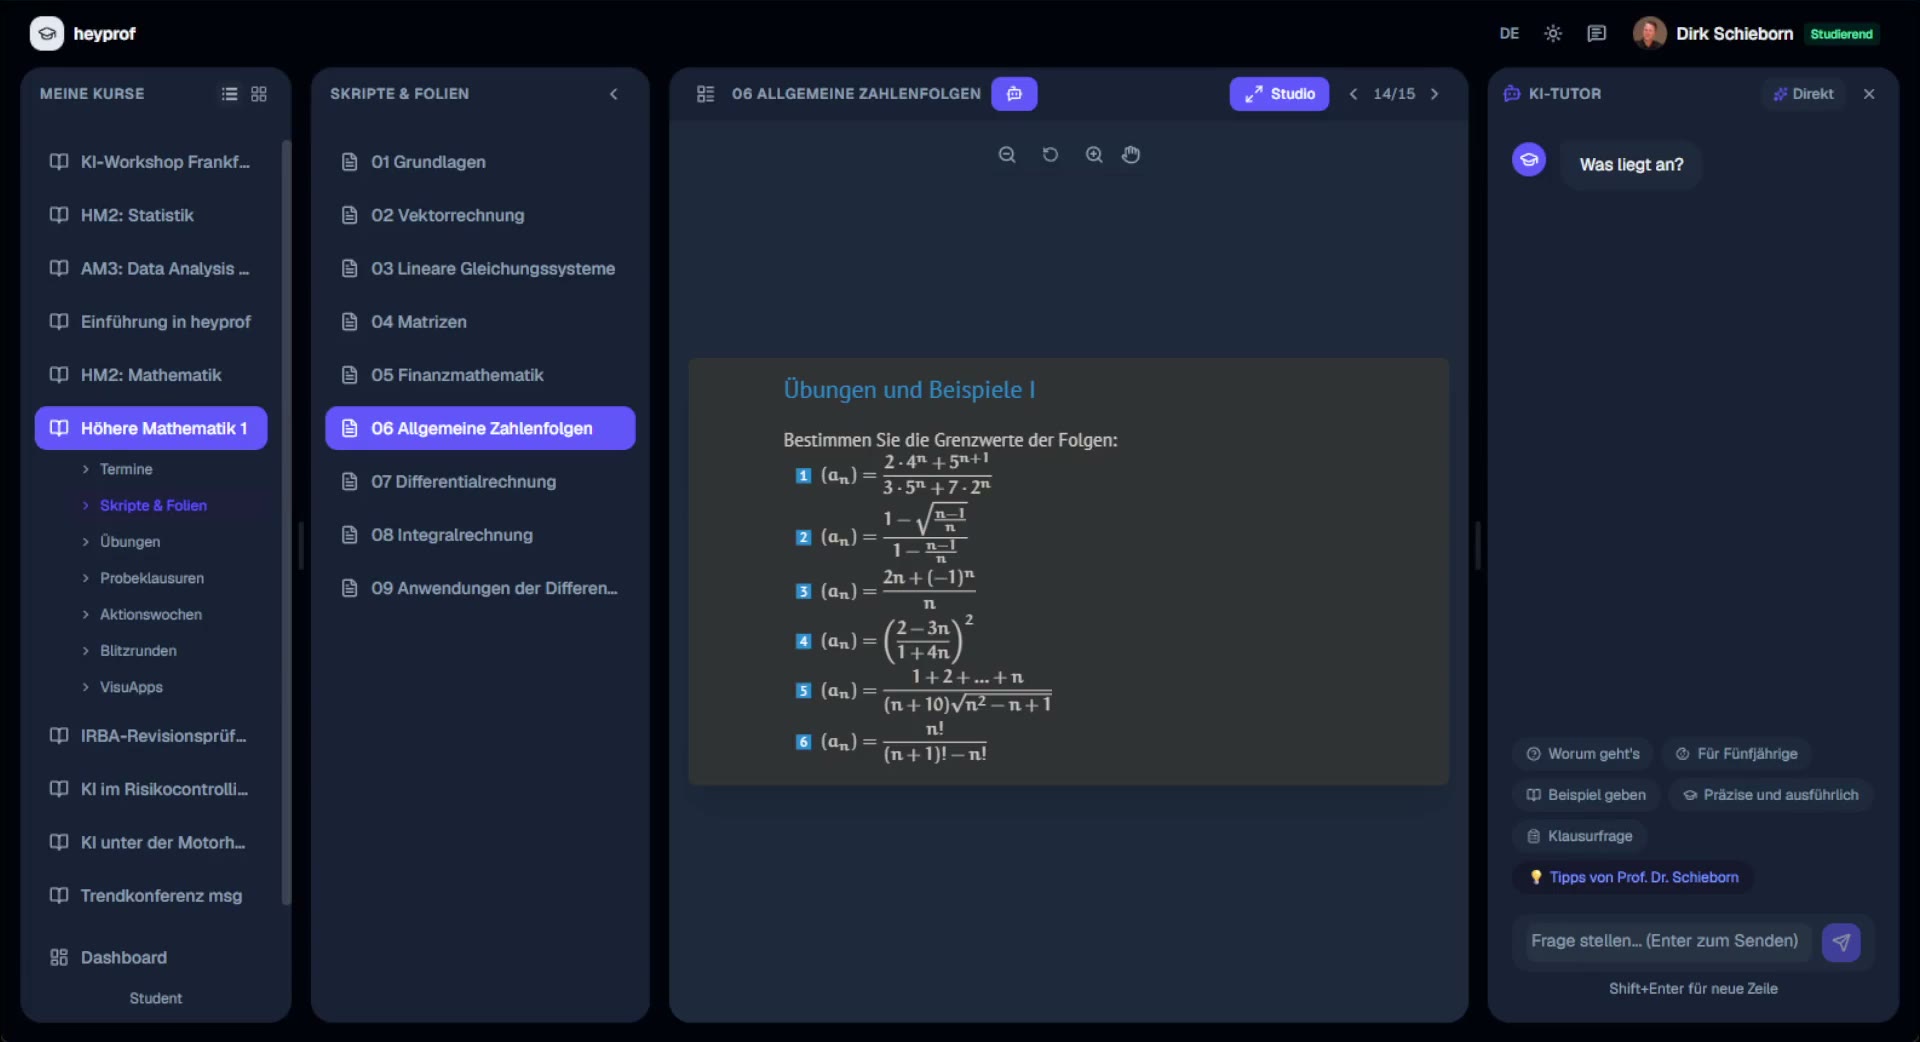
Task: Click the zoom in magnifier icon
Action: [x=1094, y=155]
